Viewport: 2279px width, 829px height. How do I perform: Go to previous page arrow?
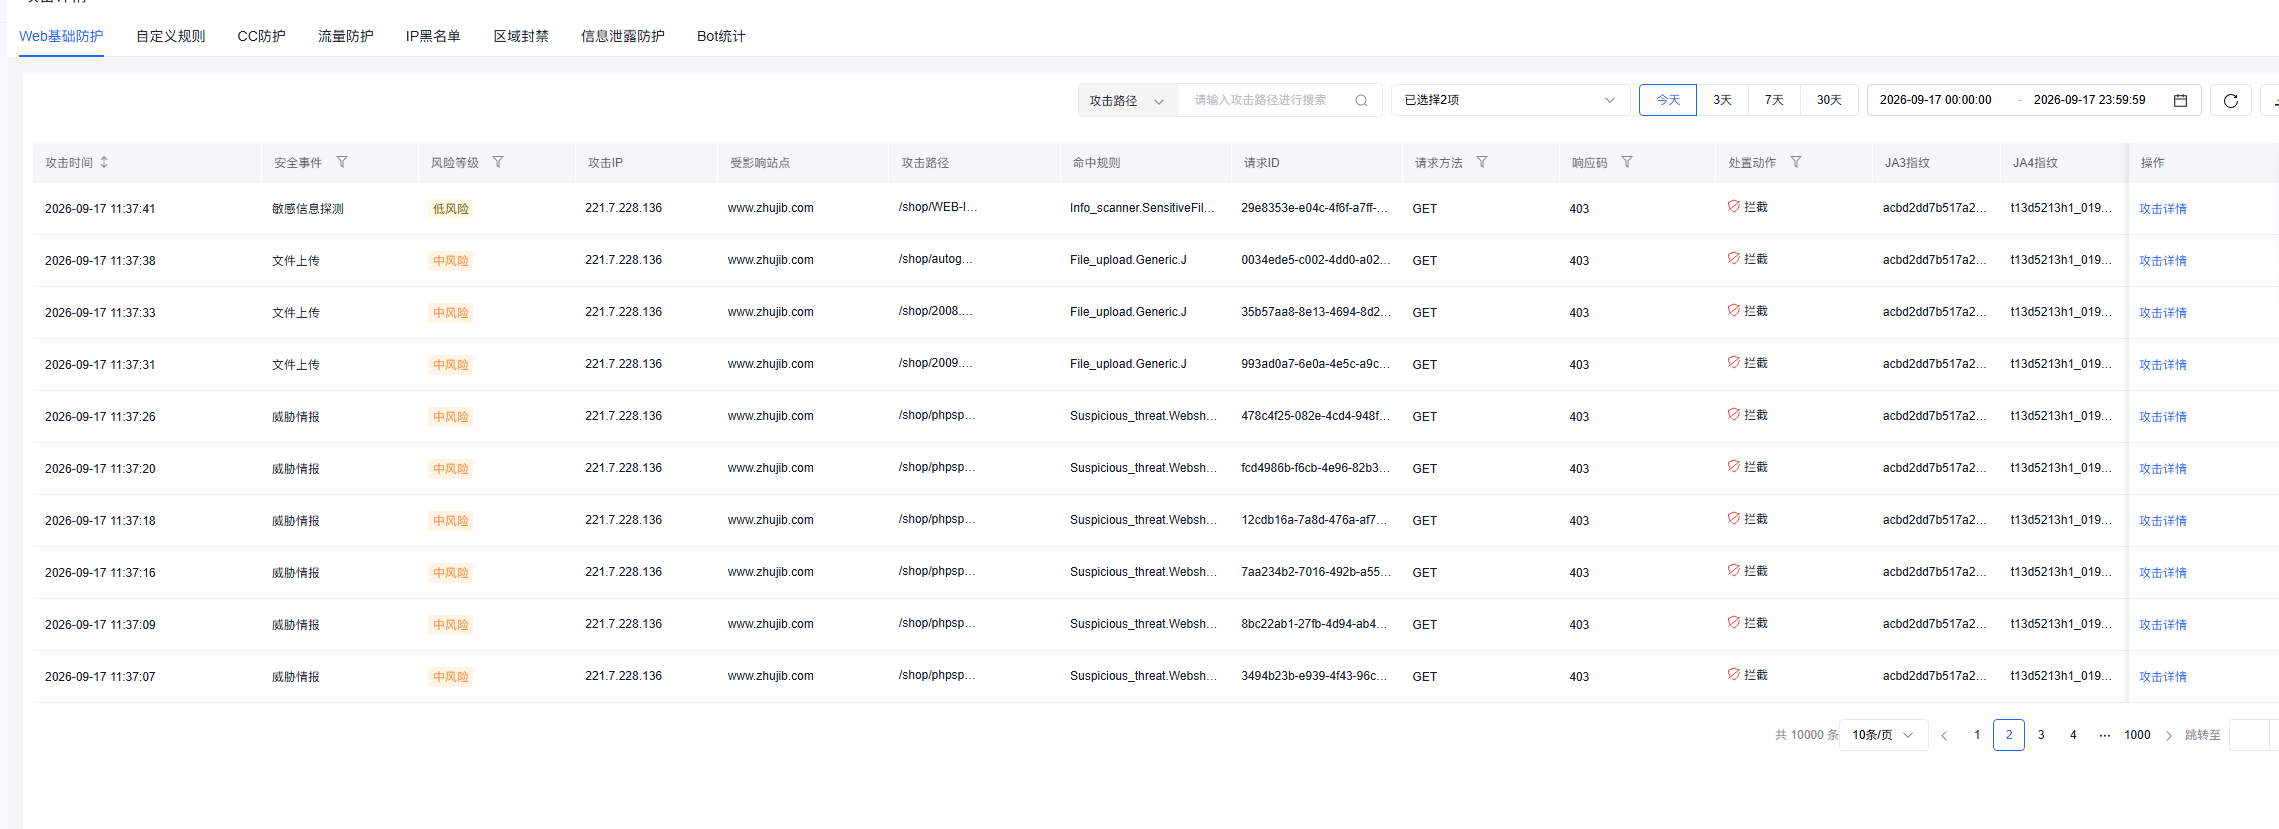point(1944,735)
